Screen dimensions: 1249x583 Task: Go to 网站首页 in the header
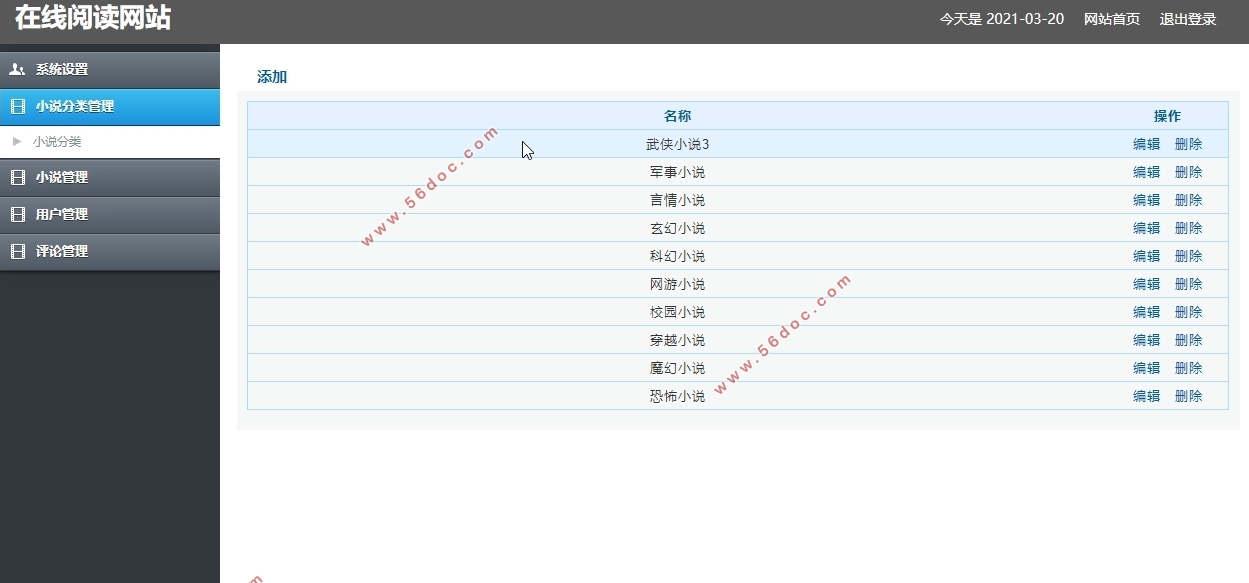[x=1112, y=19]
